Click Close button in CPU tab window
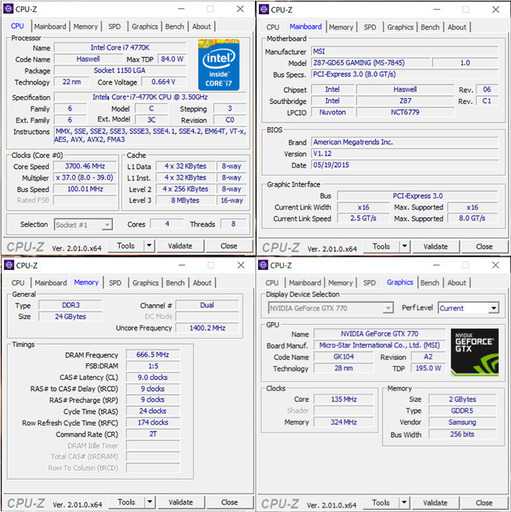Viewport: 511px width, 512px height. 229,246
